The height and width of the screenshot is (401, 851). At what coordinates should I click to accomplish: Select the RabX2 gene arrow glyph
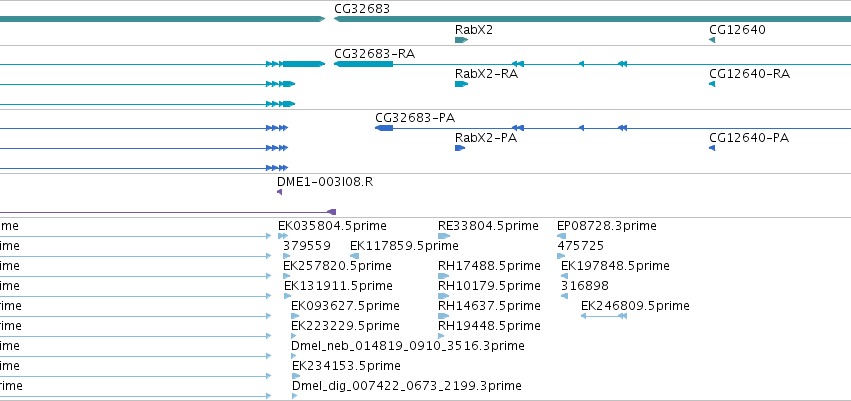[x=461, y=40]
